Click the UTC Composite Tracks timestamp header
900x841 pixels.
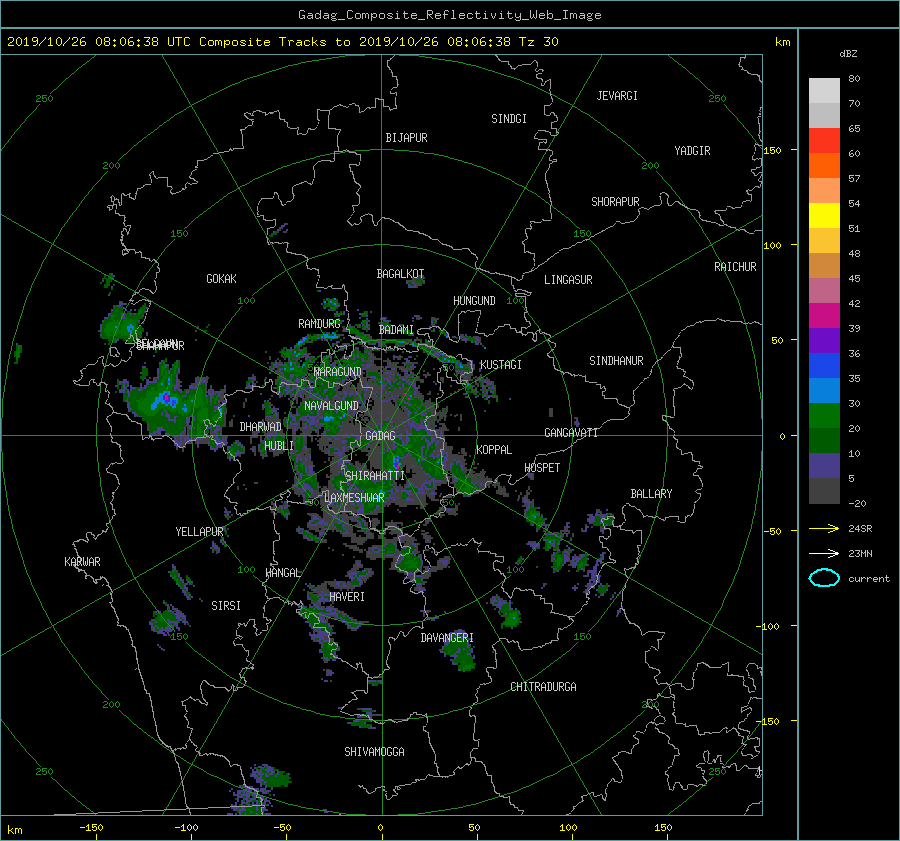coord(282,42)
